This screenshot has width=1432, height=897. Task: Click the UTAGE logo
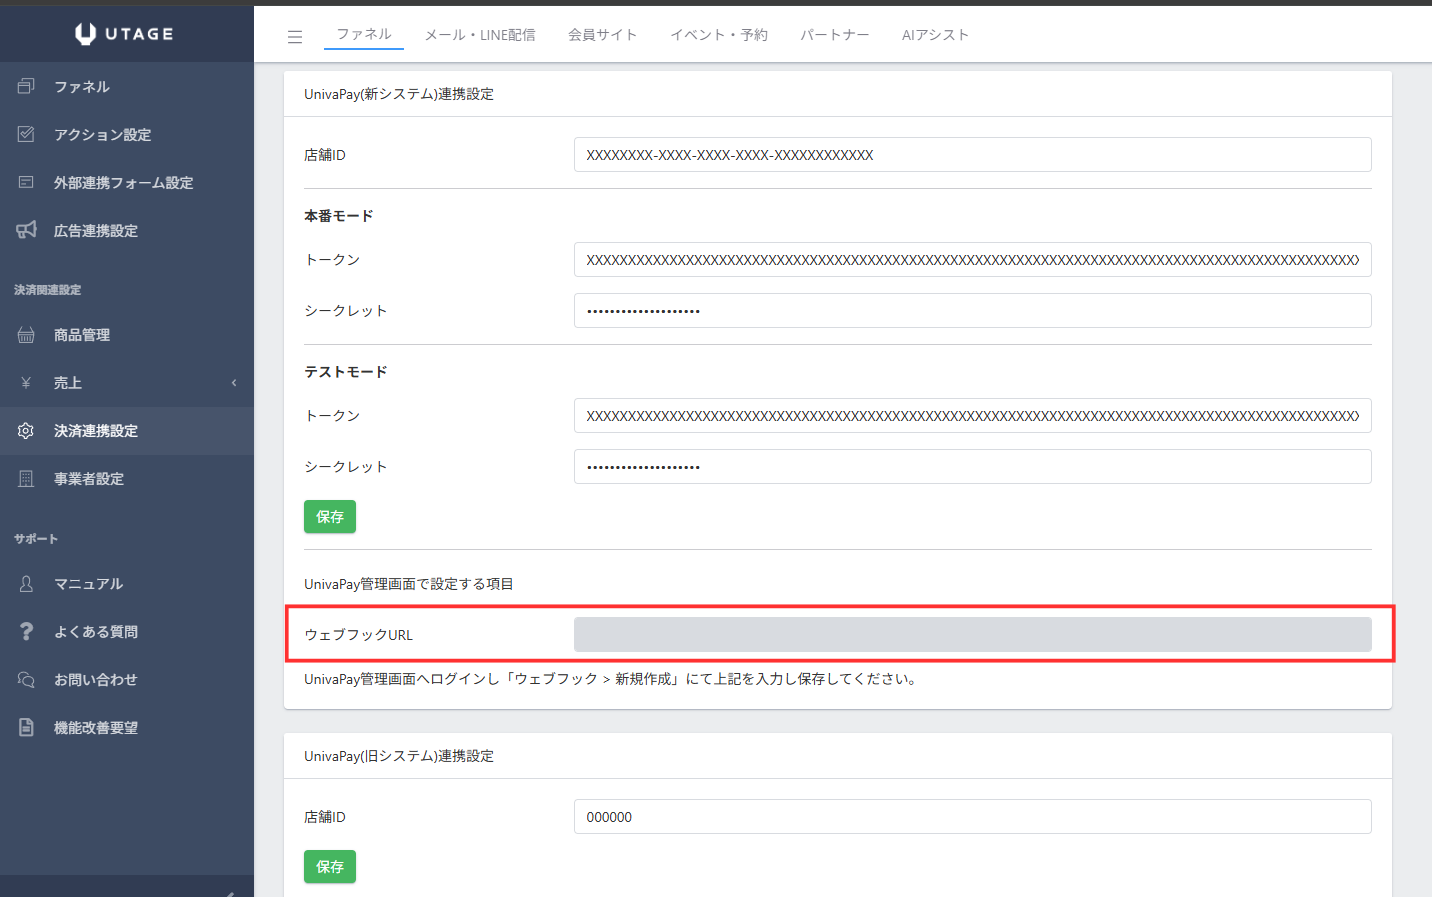(125, 34)
